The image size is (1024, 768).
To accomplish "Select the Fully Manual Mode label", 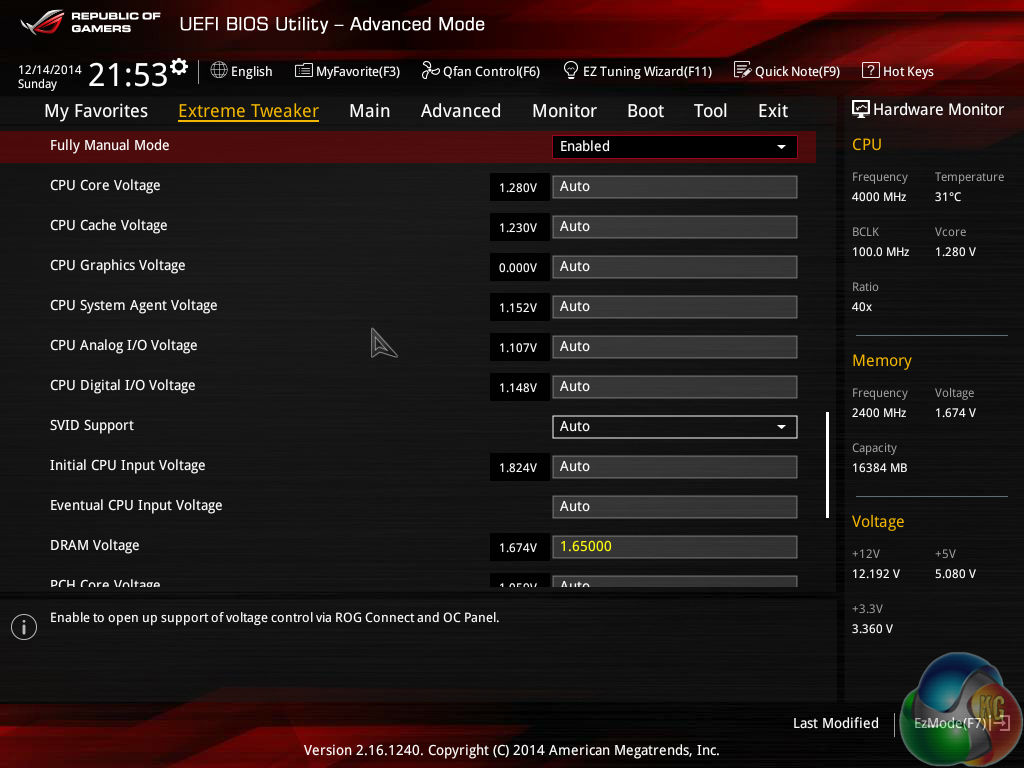I will click(110, 145).
